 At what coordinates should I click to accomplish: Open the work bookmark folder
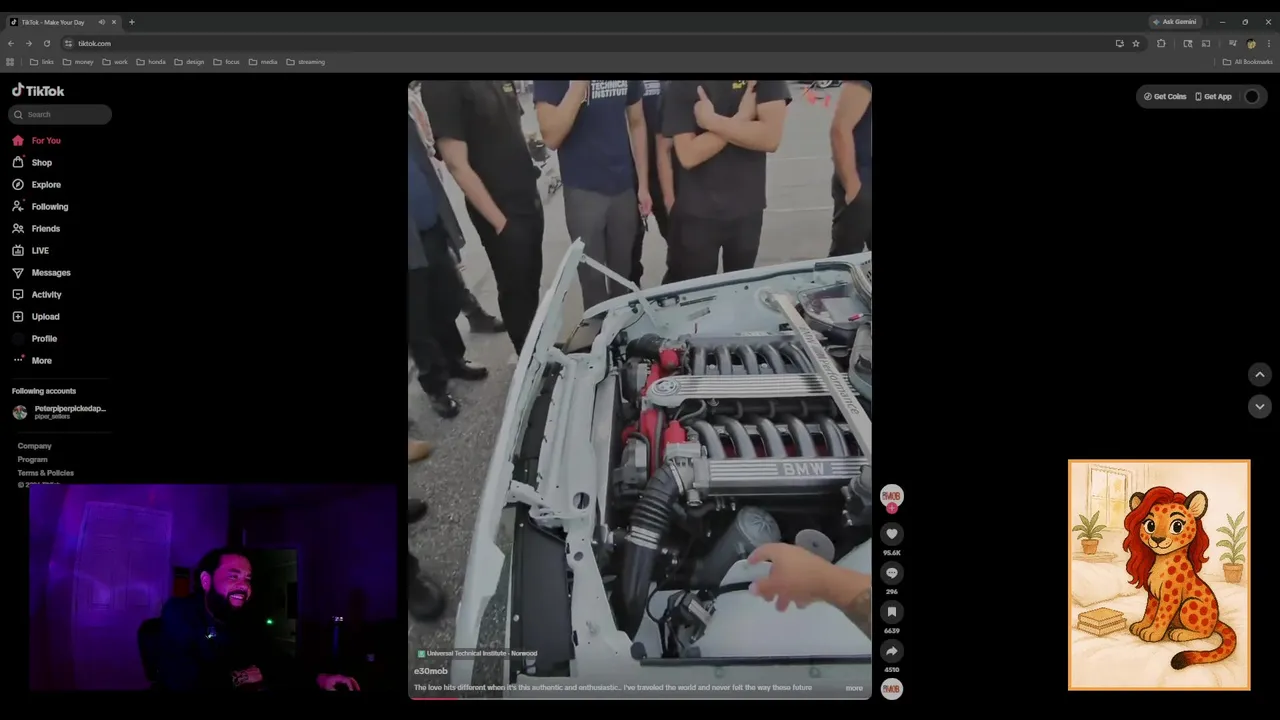tap(115, 62)
